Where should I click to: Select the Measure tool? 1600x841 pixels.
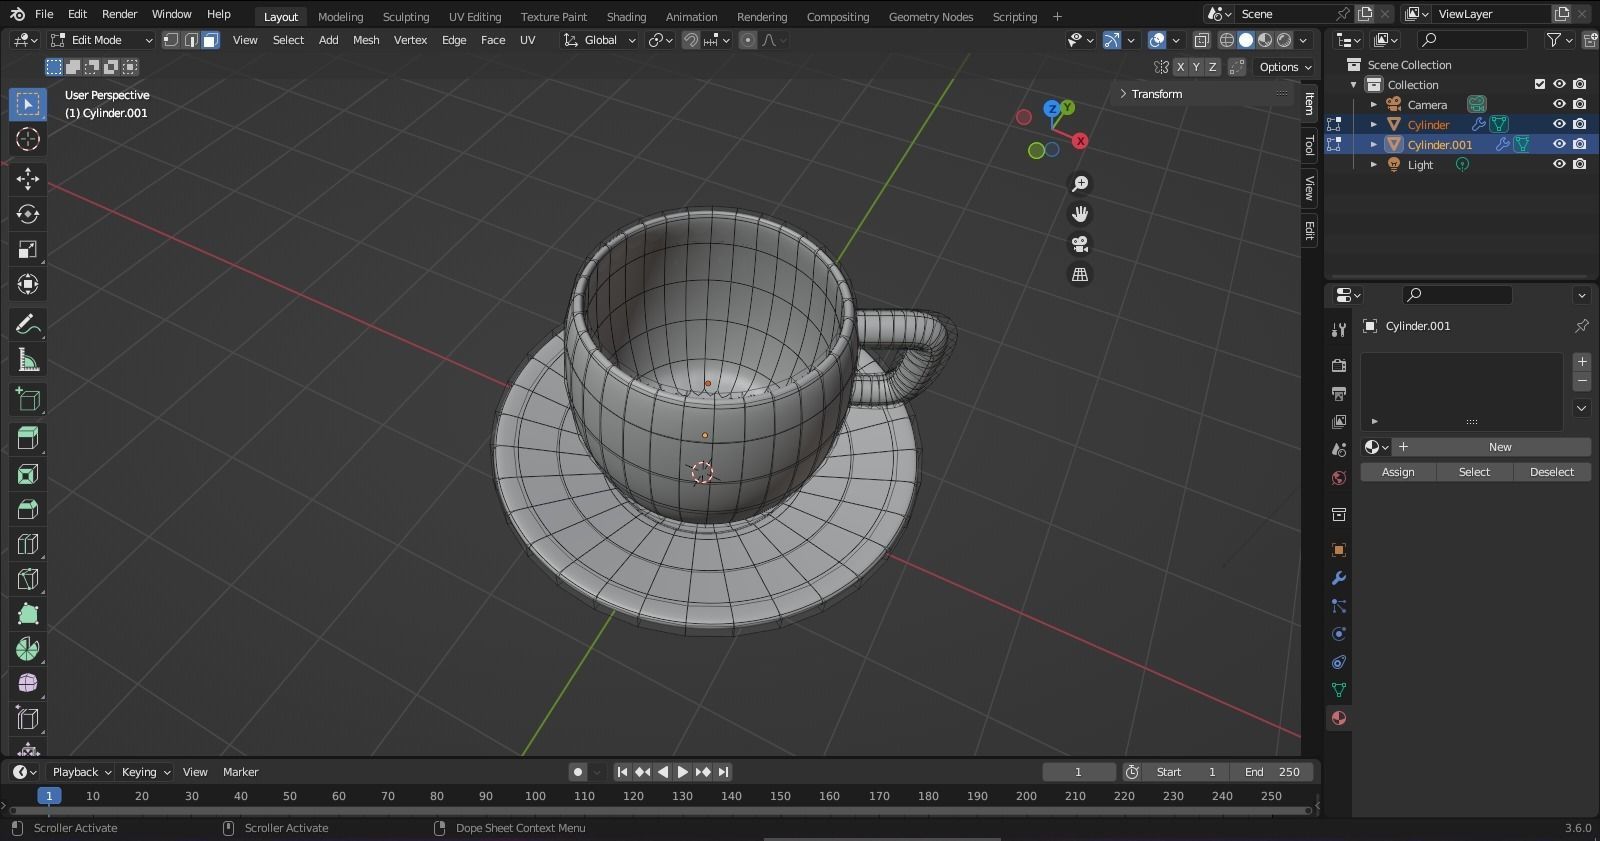[28, 361]
